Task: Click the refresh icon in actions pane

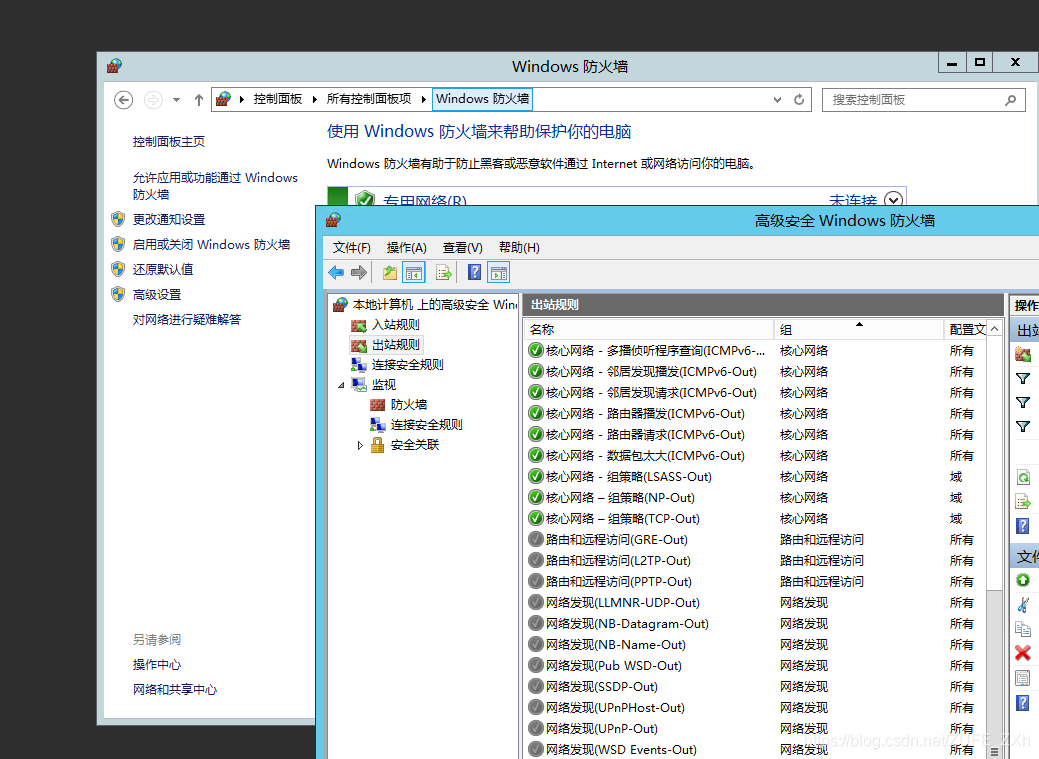Action: tap(1023, 477)
